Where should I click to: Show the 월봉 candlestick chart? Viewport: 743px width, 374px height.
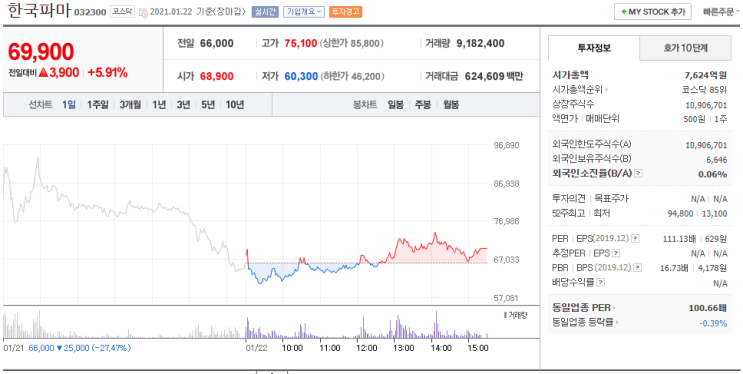(451, 105)
